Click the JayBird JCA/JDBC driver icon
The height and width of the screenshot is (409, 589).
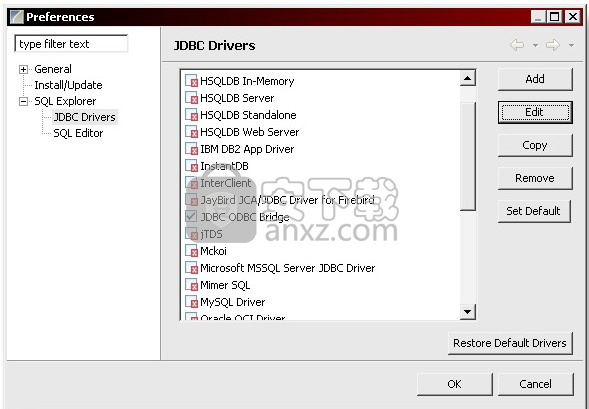(x=192, y=199)
